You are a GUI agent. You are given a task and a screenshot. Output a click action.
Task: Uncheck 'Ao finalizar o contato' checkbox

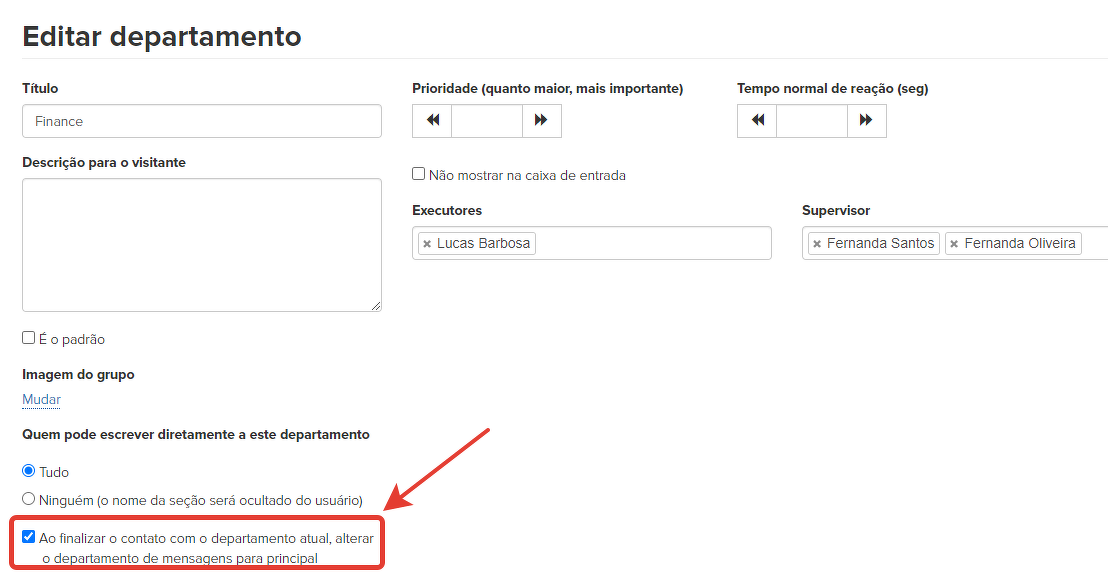[x=29, y=537]
